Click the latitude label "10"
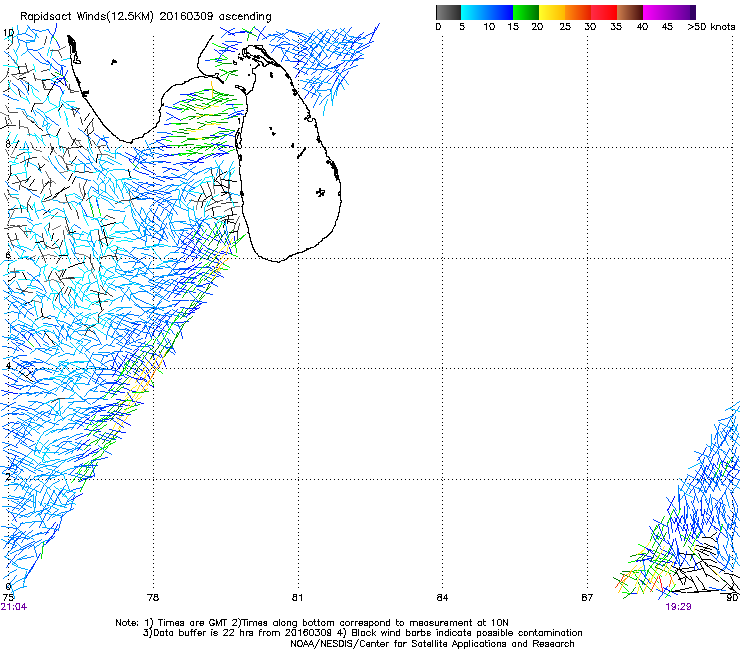Screen dimensions: 740x650 8,33
